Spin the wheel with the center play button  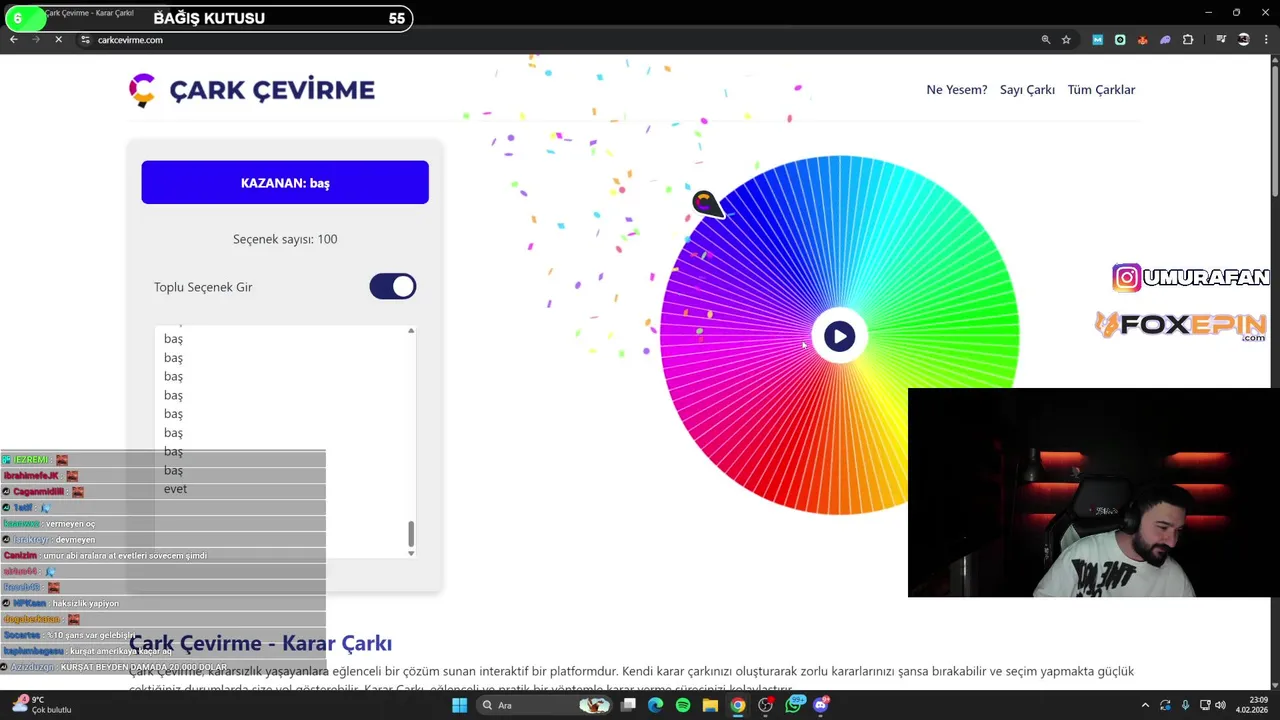839,336
